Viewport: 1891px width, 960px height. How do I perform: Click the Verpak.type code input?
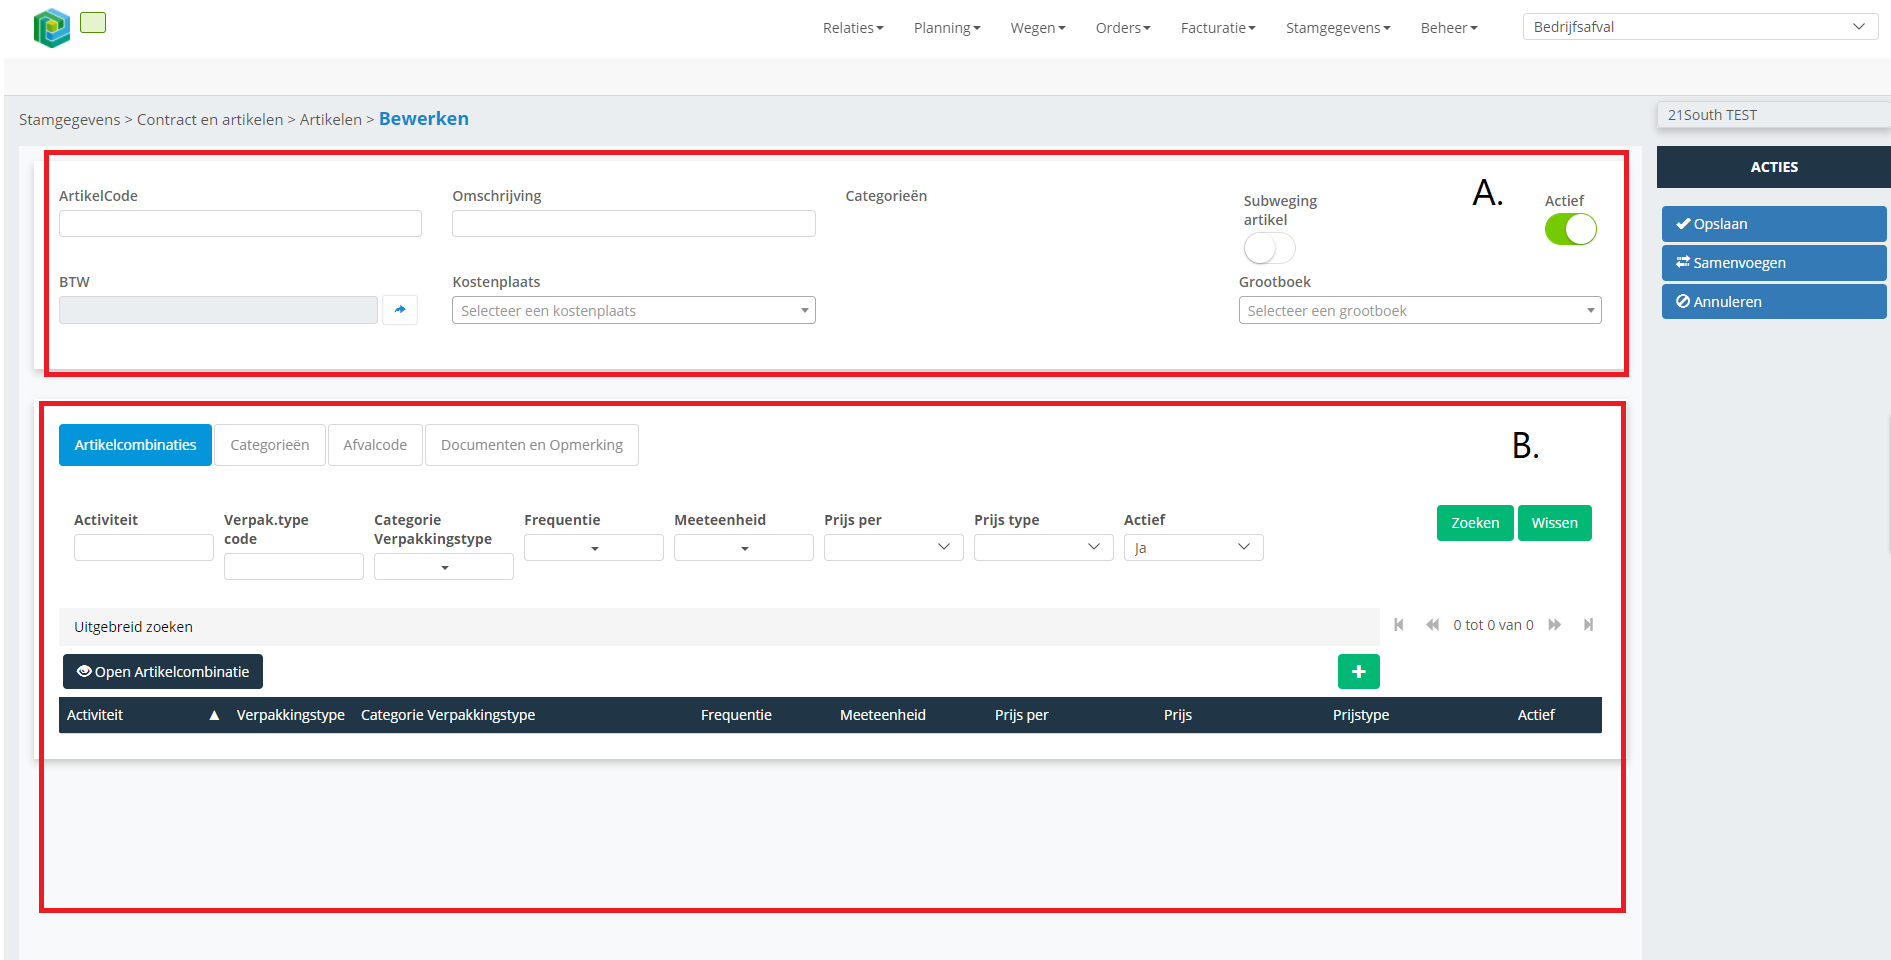[293, 567]
